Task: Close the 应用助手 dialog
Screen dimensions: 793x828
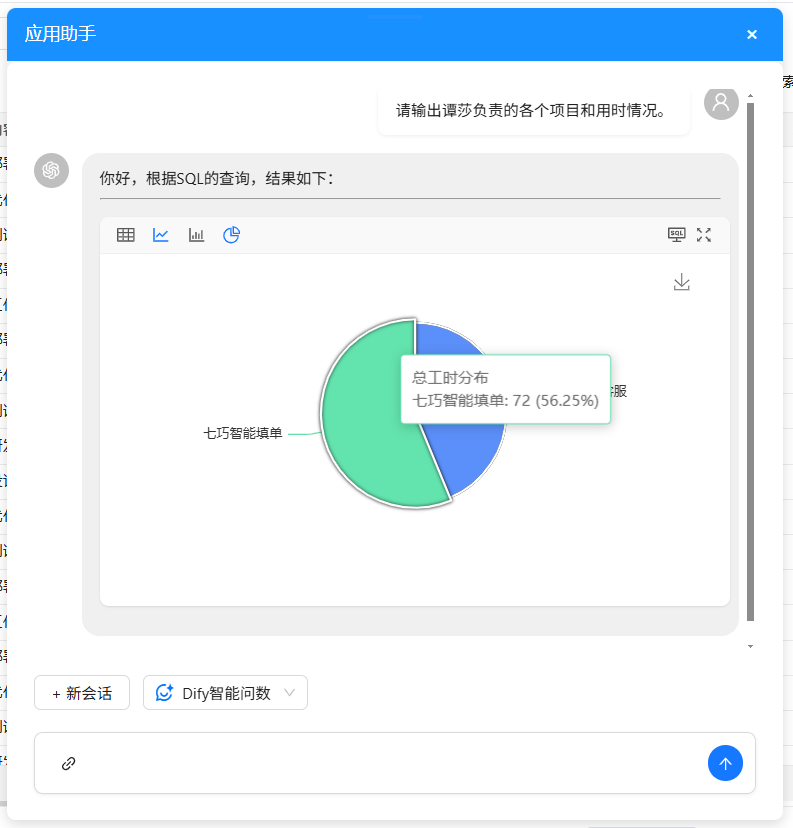Action: click(752, 35)
